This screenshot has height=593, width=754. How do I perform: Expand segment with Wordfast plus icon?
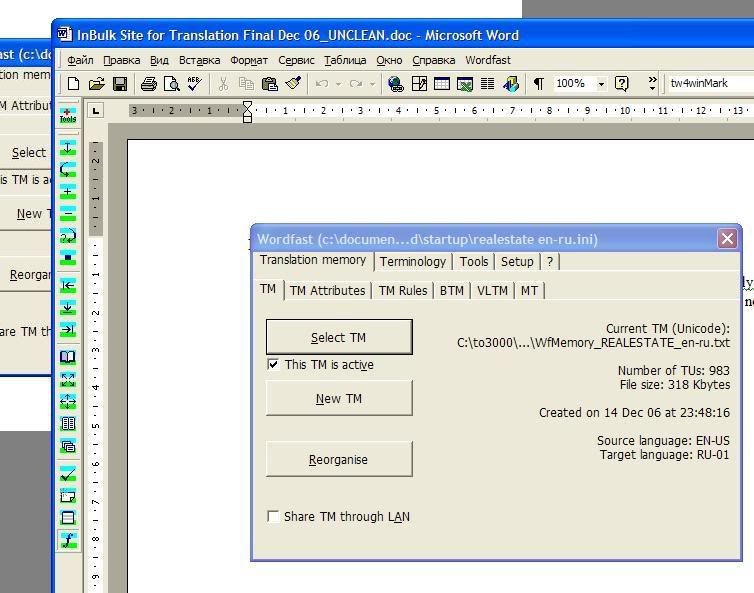point(68,191)
